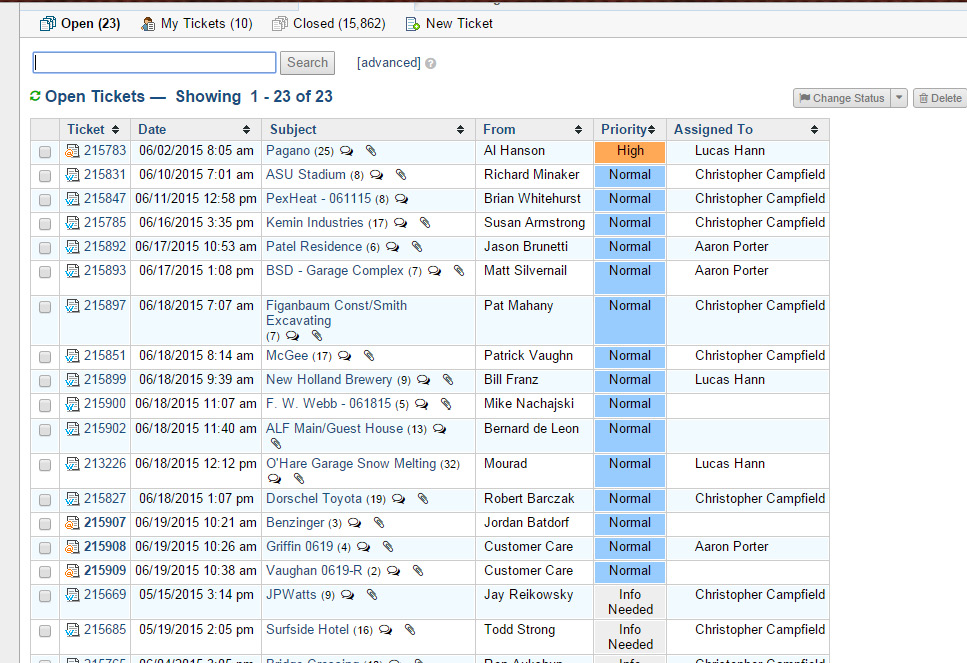Viewport: 967px width, 663px height.
Task: Open the Change Status dropdown arrow
Action: point(899,97)
